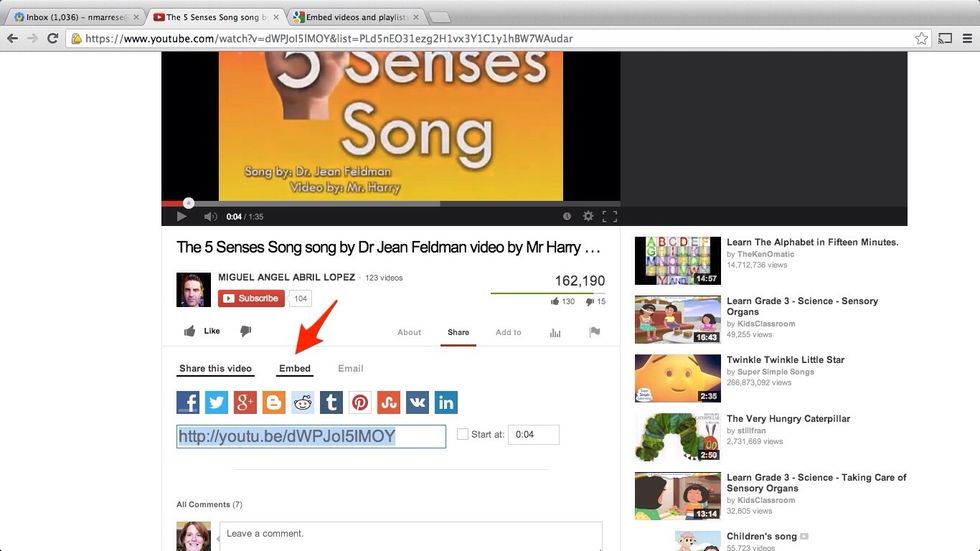The image size is (980, 551).
Task: Click the Reddit share icon
Action: click(x=303, y=402)
